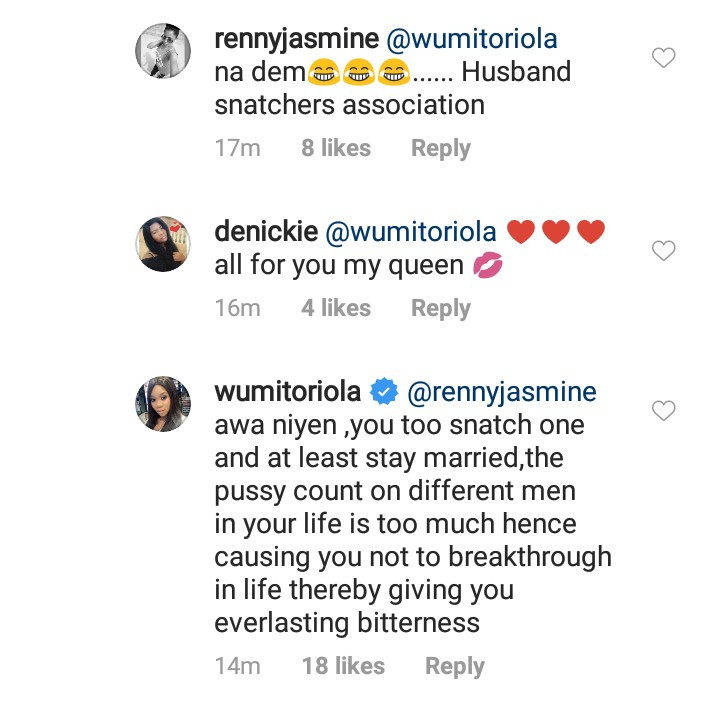This screenshot has height=708, width=720.
Task: Click the blue verified badge beside wumitoriola
Action: click(x=383, y=392)
